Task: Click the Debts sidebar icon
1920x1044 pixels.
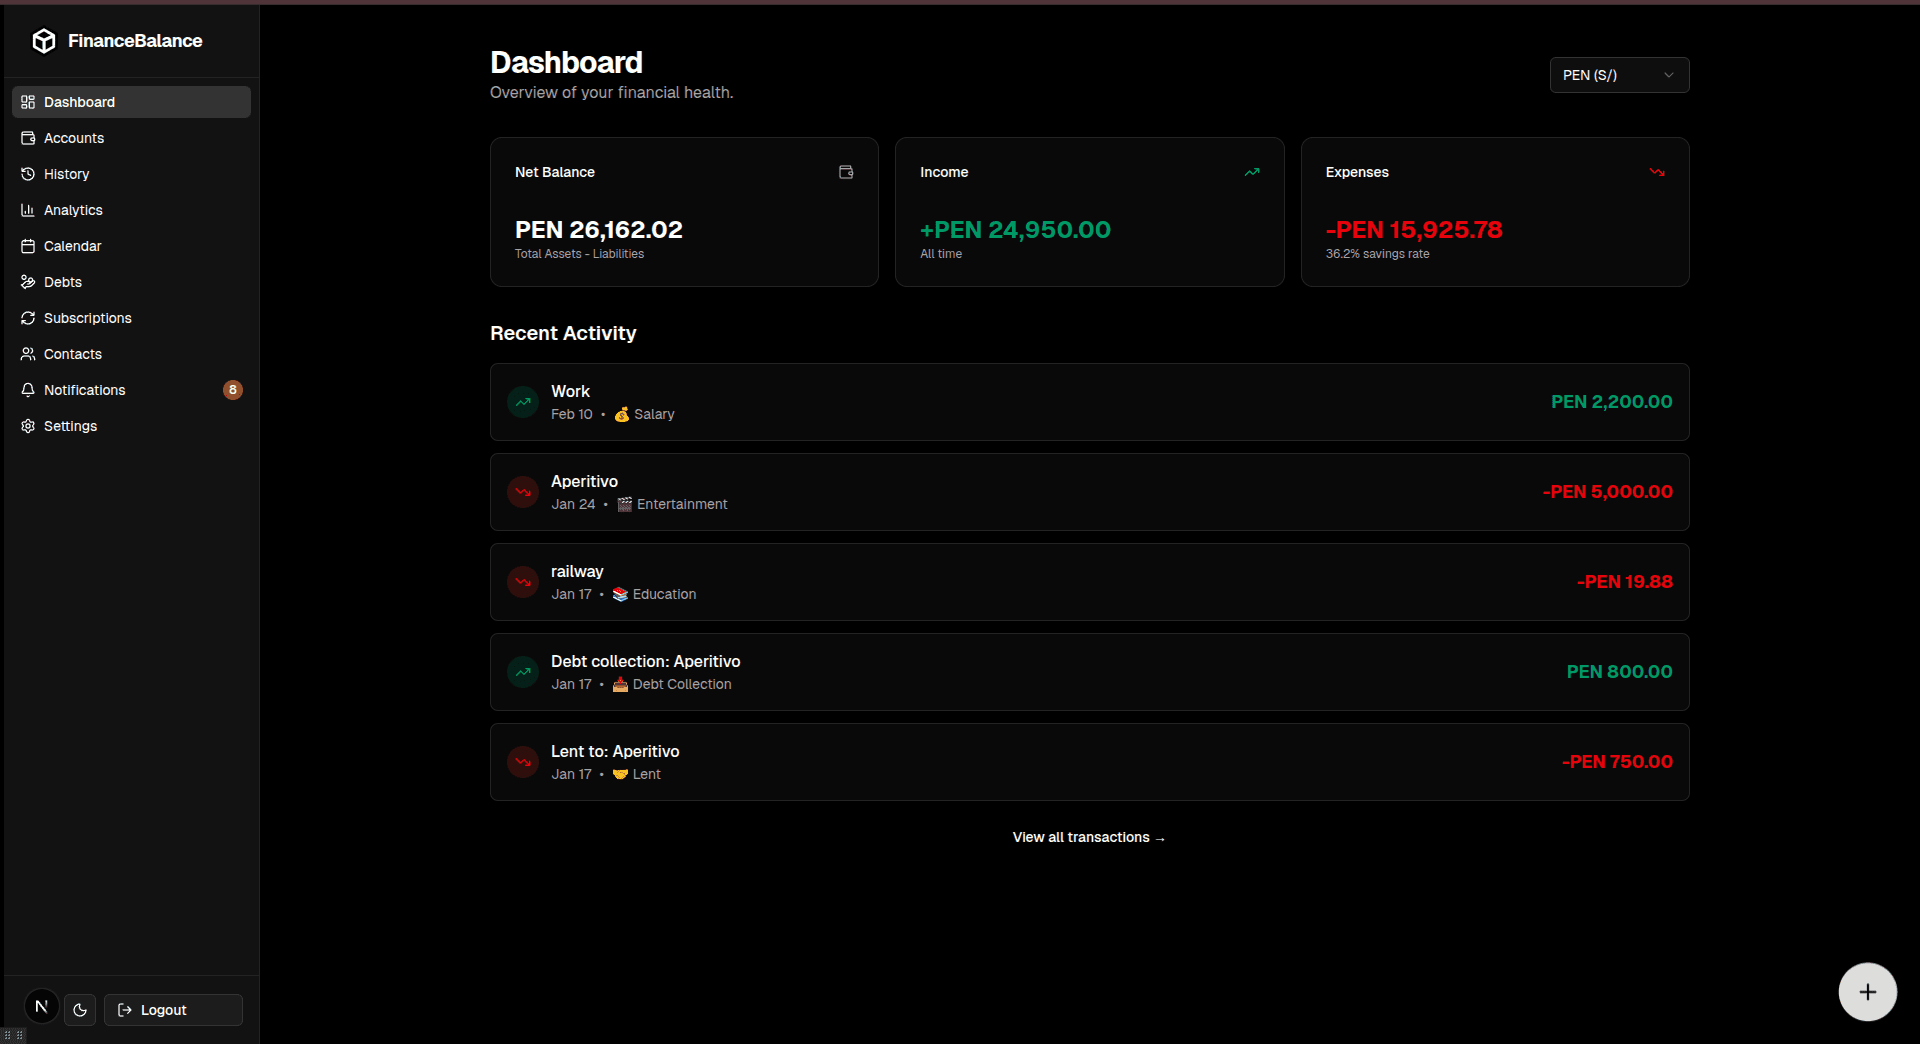Action: click(28, 282)
